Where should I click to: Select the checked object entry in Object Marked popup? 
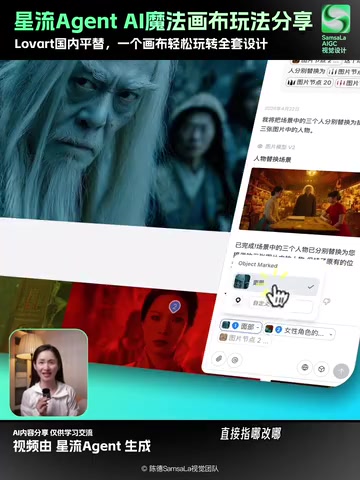pyautogui.click(x=275, y=283)
